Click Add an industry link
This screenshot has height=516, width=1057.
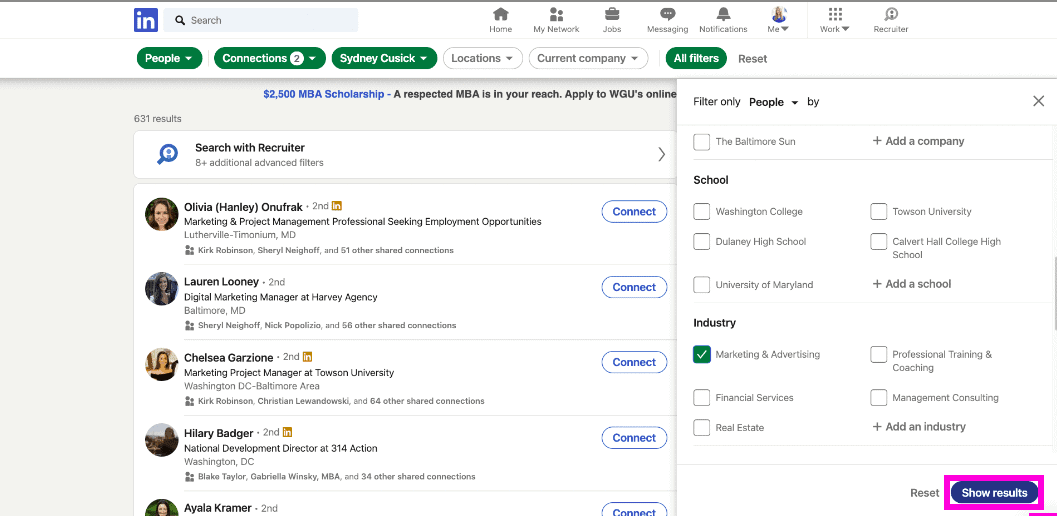pyautogui.click(x=919, y=427)
